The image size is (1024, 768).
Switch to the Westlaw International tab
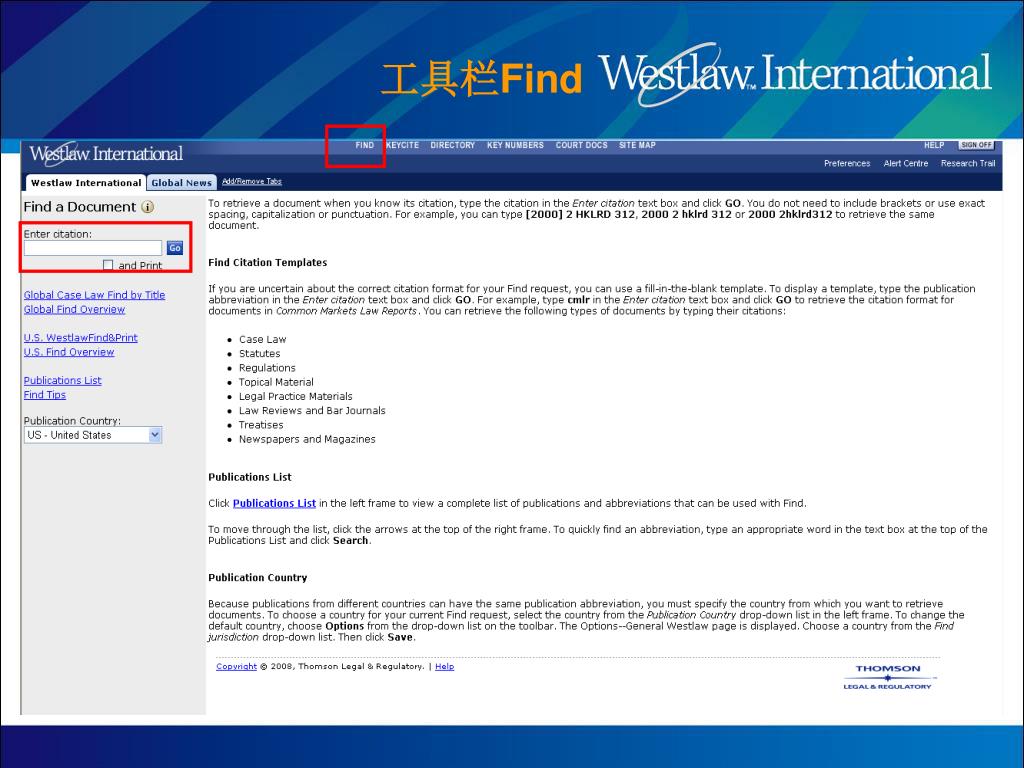pos(86,183)
